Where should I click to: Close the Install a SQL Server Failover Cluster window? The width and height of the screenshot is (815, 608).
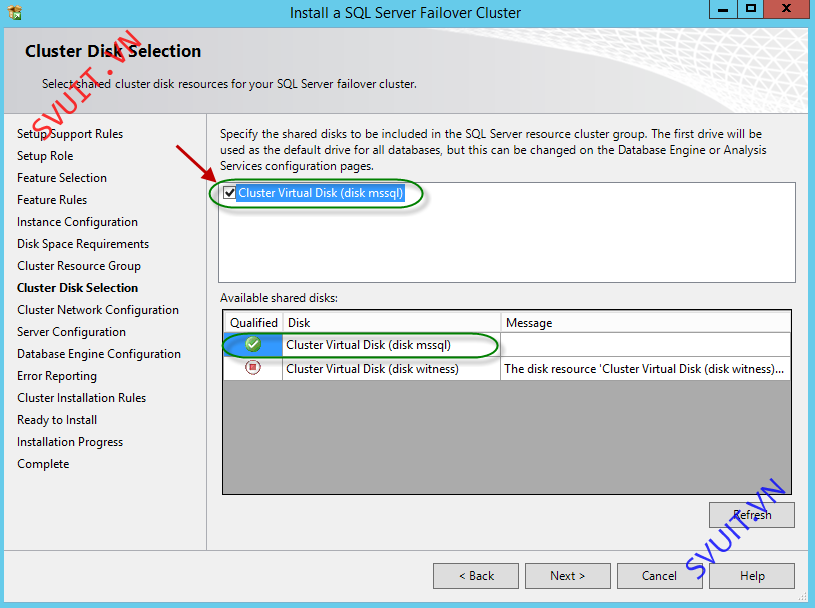(x=786, y=9)
